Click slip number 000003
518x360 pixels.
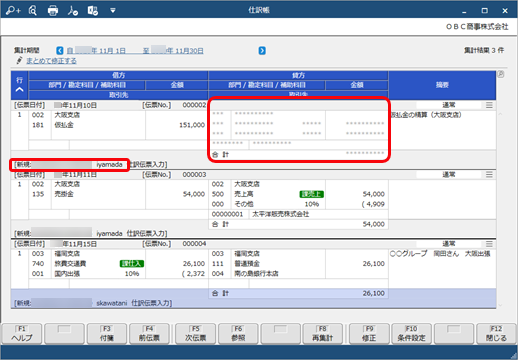[x=194, y=175]
